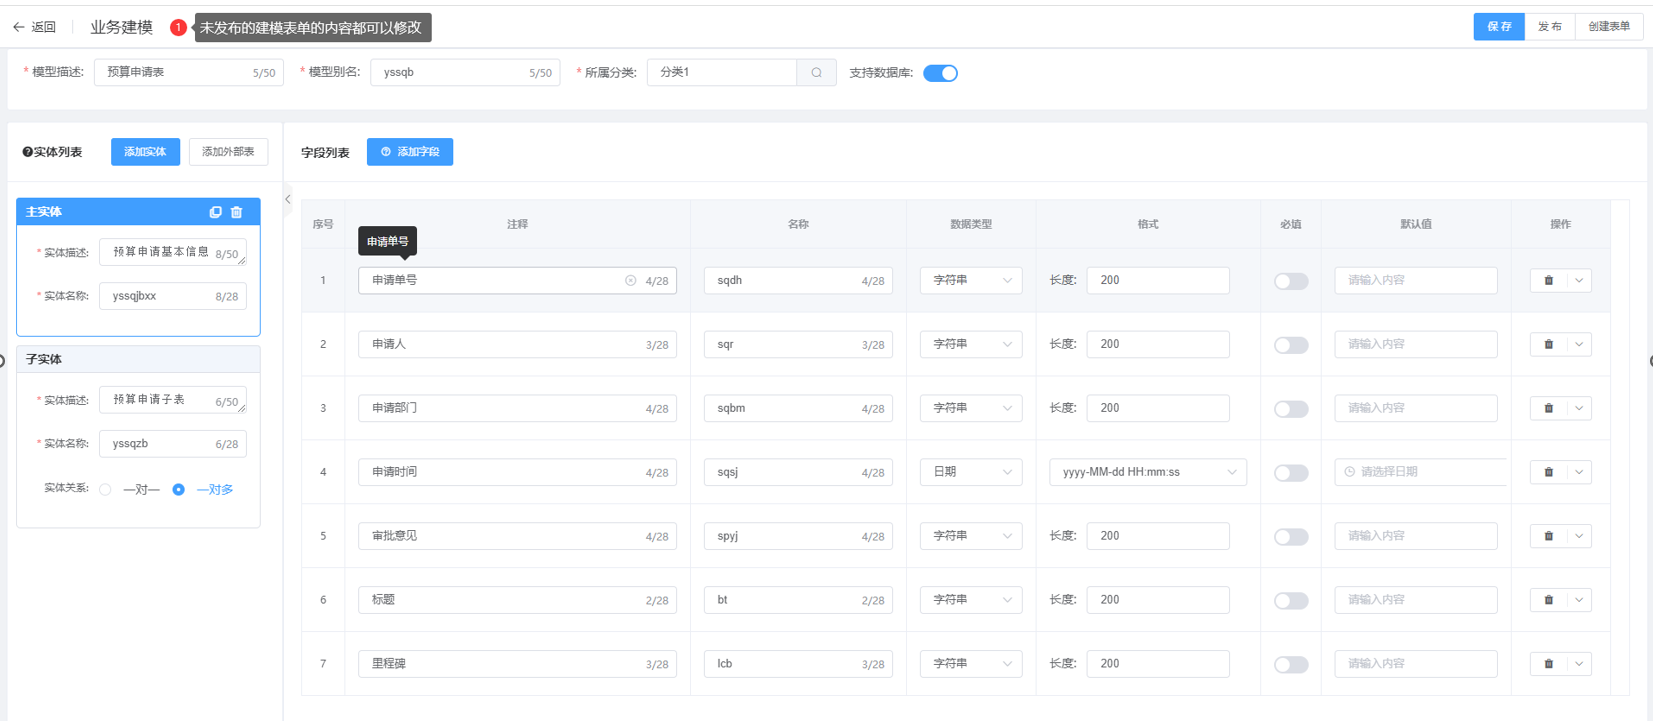Click the back arrow 返回
The height and width of the screenshot is (721, 1653).
(x=34, y=27)
